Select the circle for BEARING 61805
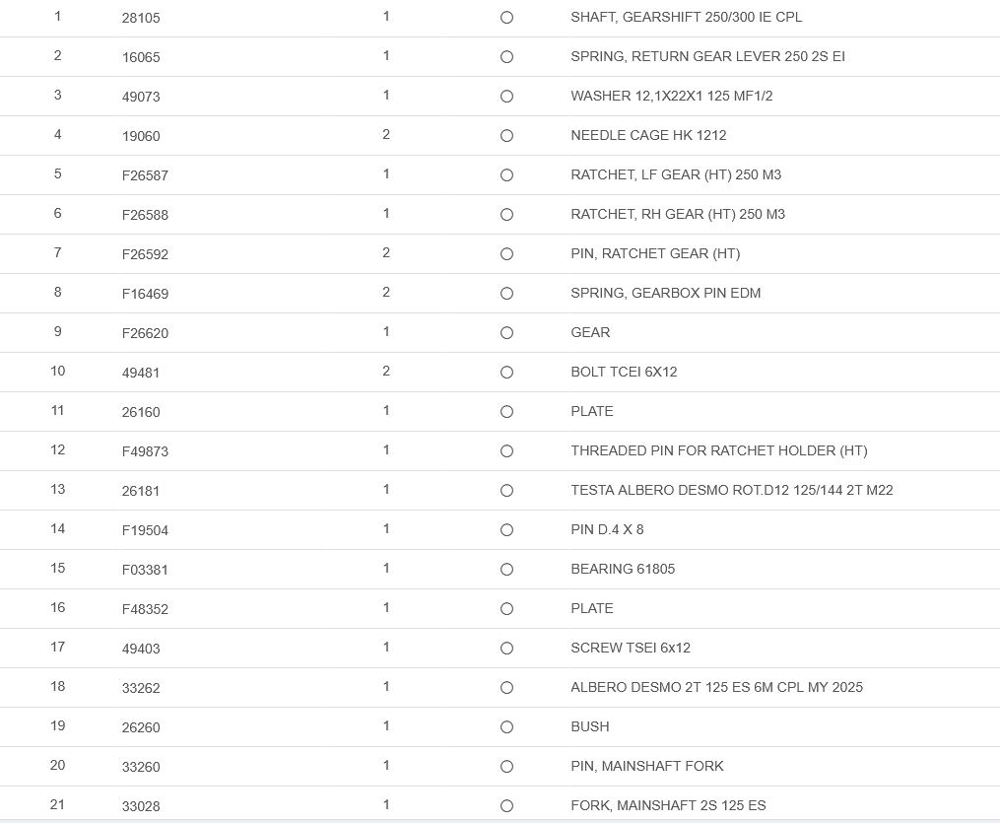Screen dimensions: 1000x823 click(506, 569)
